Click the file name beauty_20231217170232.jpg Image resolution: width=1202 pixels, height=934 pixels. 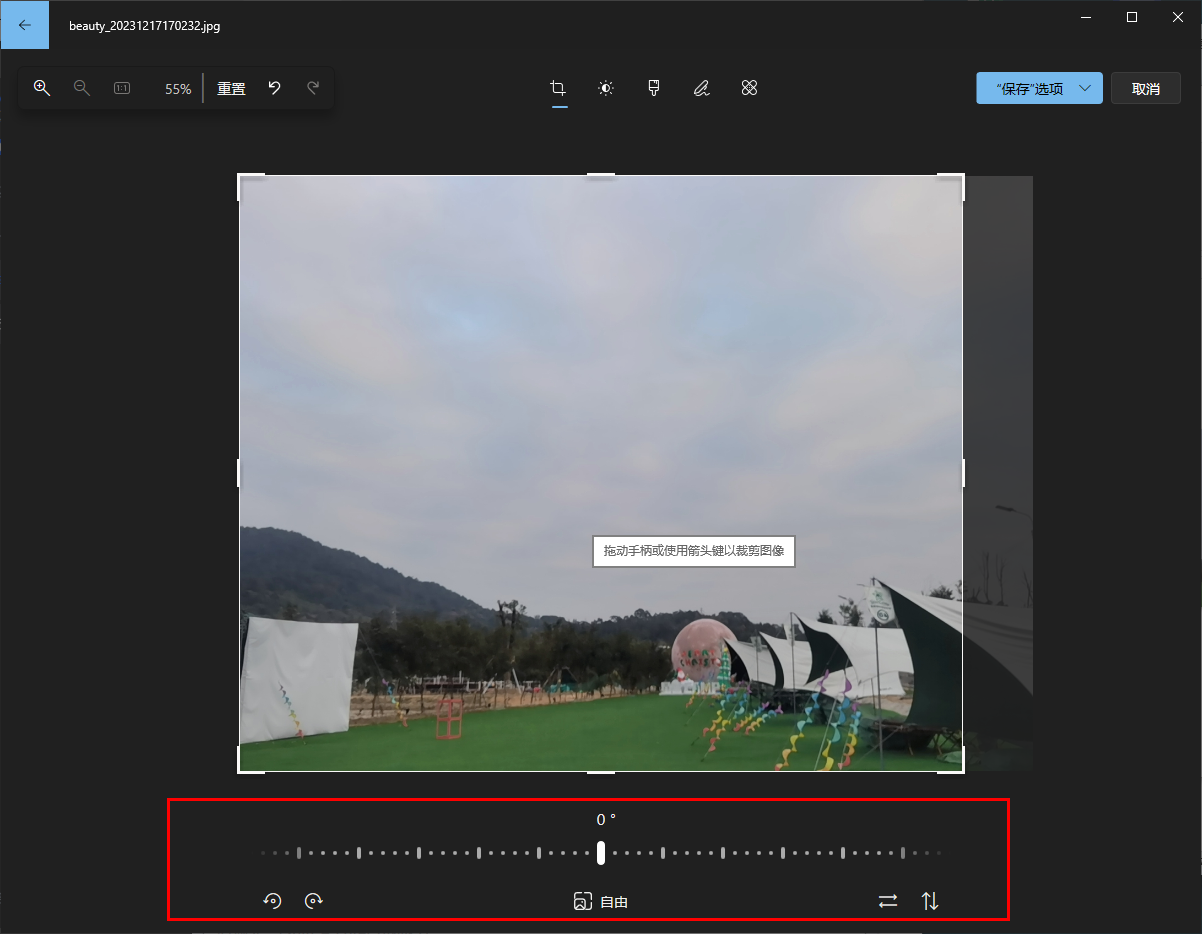[145, 26]
